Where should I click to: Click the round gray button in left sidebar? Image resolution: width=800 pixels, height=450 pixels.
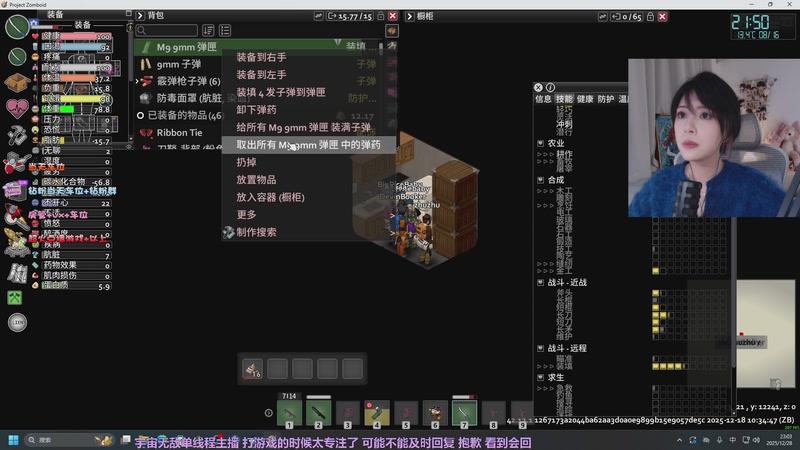(17, 322)
